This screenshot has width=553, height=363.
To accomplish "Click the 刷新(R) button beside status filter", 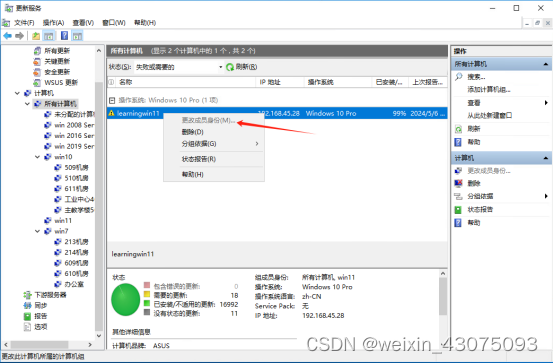I will point(242,67).
